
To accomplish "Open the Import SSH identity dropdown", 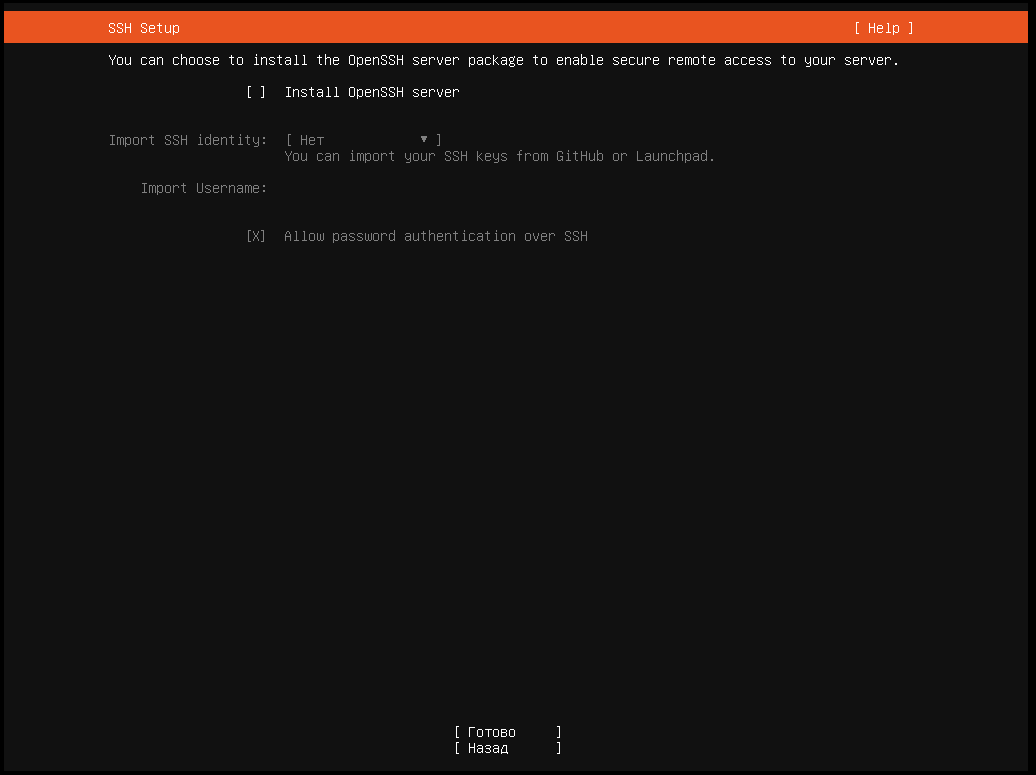I will click(363, 140).
